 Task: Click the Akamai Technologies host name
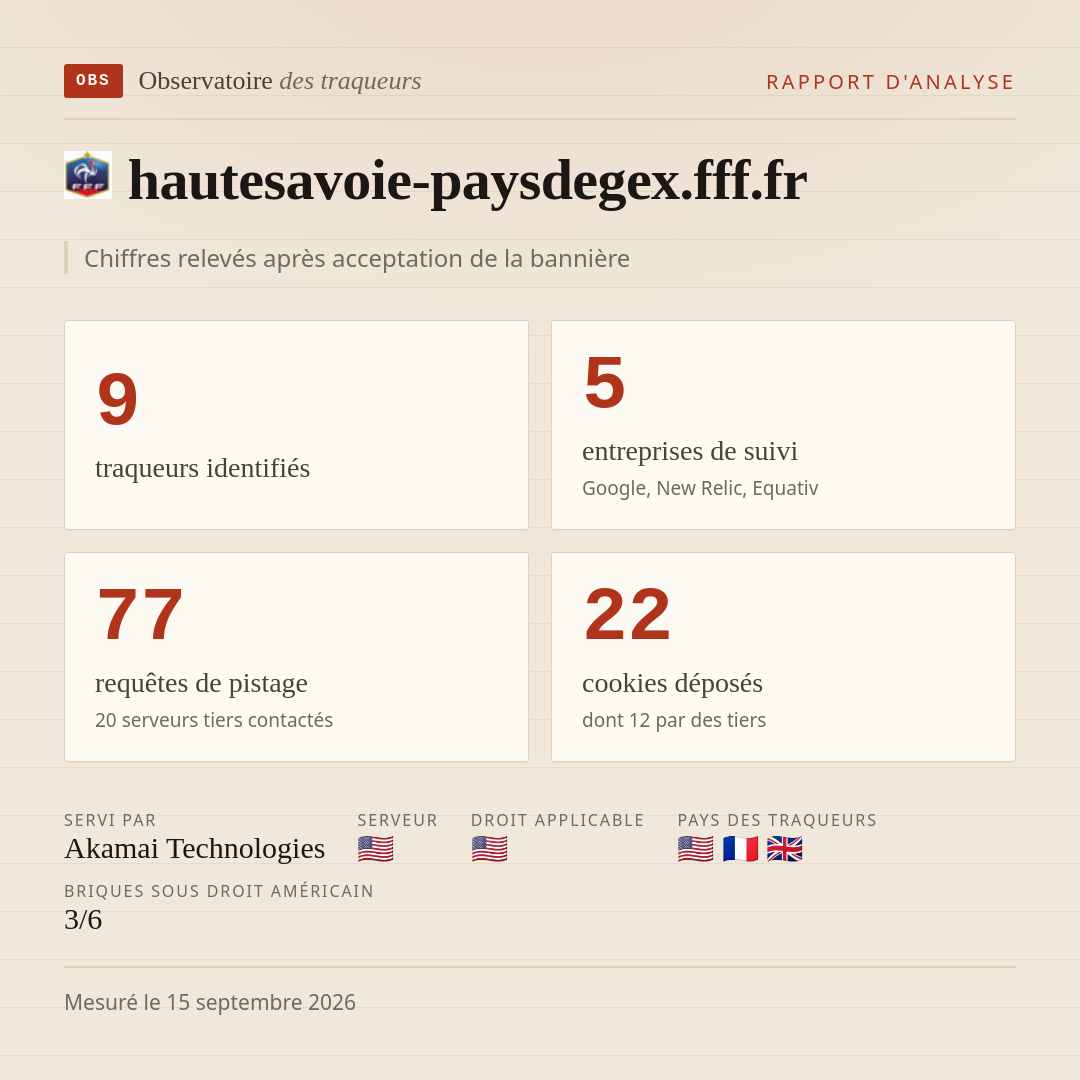(x=194, y=849)
